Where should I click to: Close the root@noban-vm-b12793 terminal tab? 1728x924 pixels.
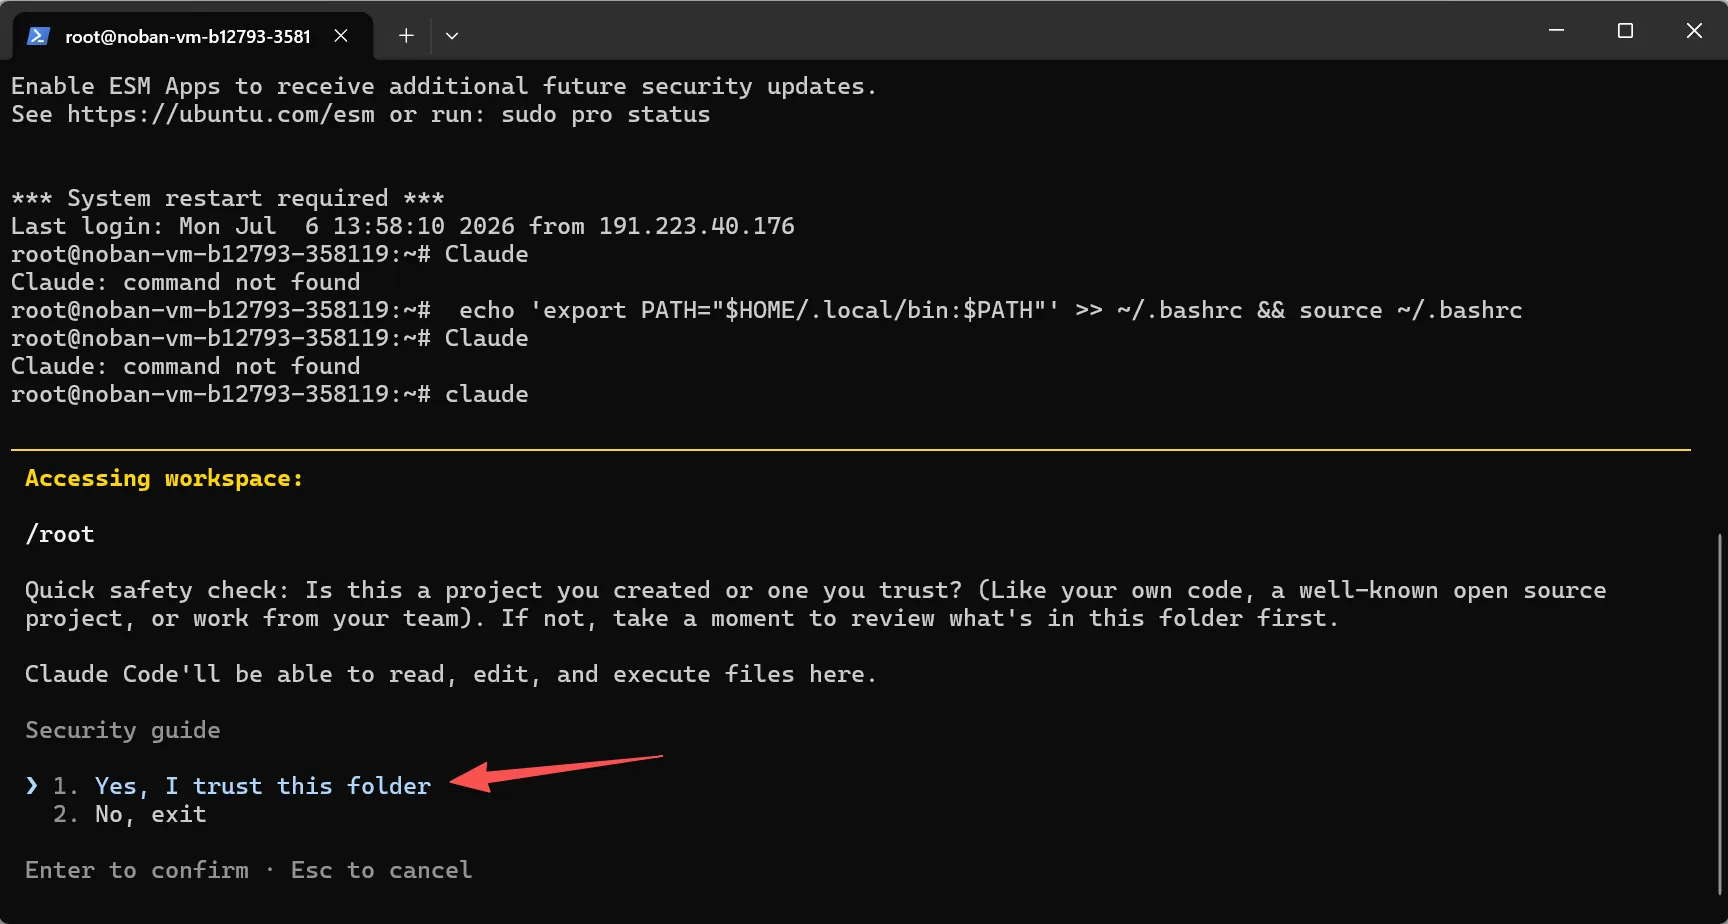(x=341, y=36)
